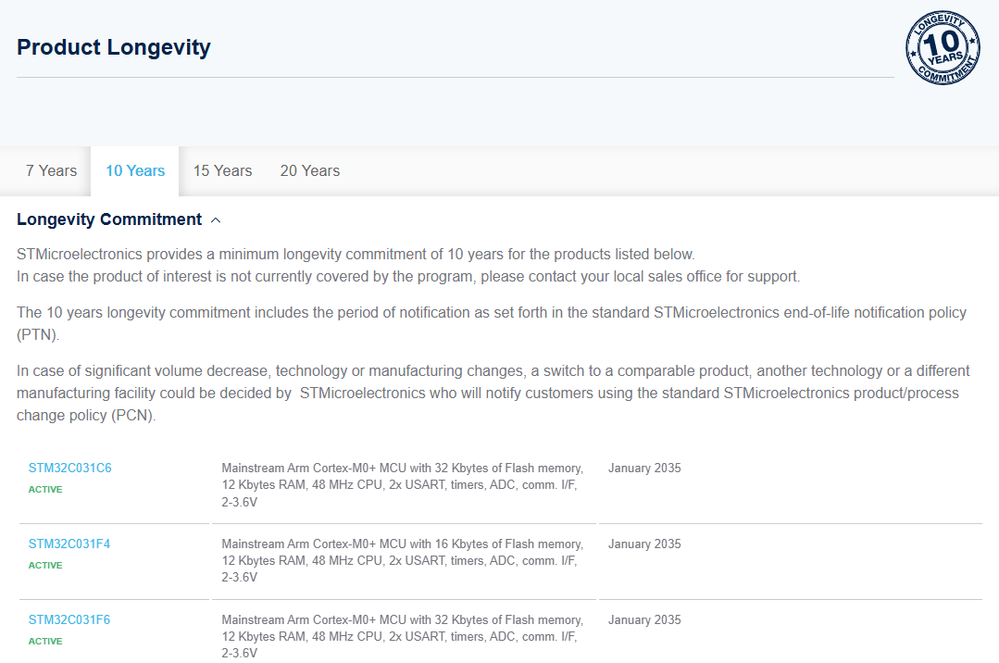
Task: Click January 2035 date in STM32C031F6 row
Action: 644,620
